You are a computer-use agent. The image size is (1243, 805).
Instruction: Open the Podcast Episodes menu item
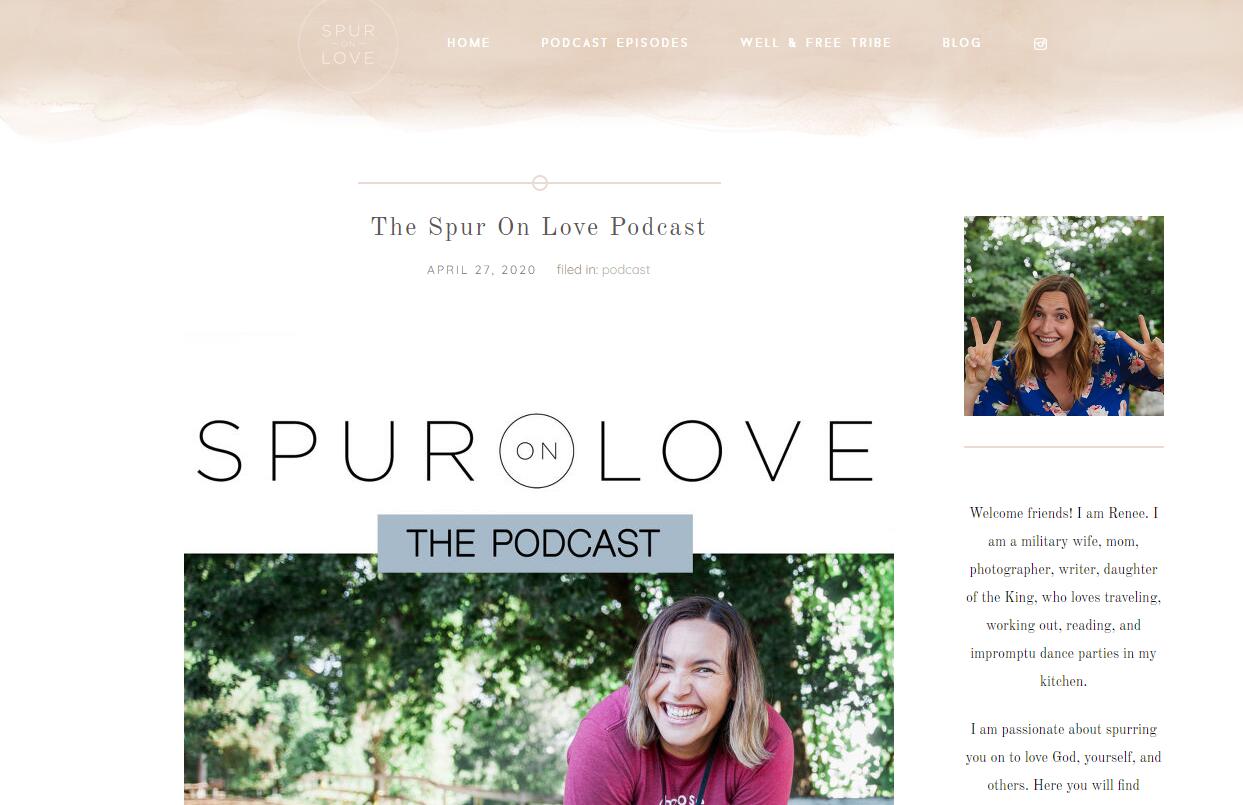click(615, 43)
